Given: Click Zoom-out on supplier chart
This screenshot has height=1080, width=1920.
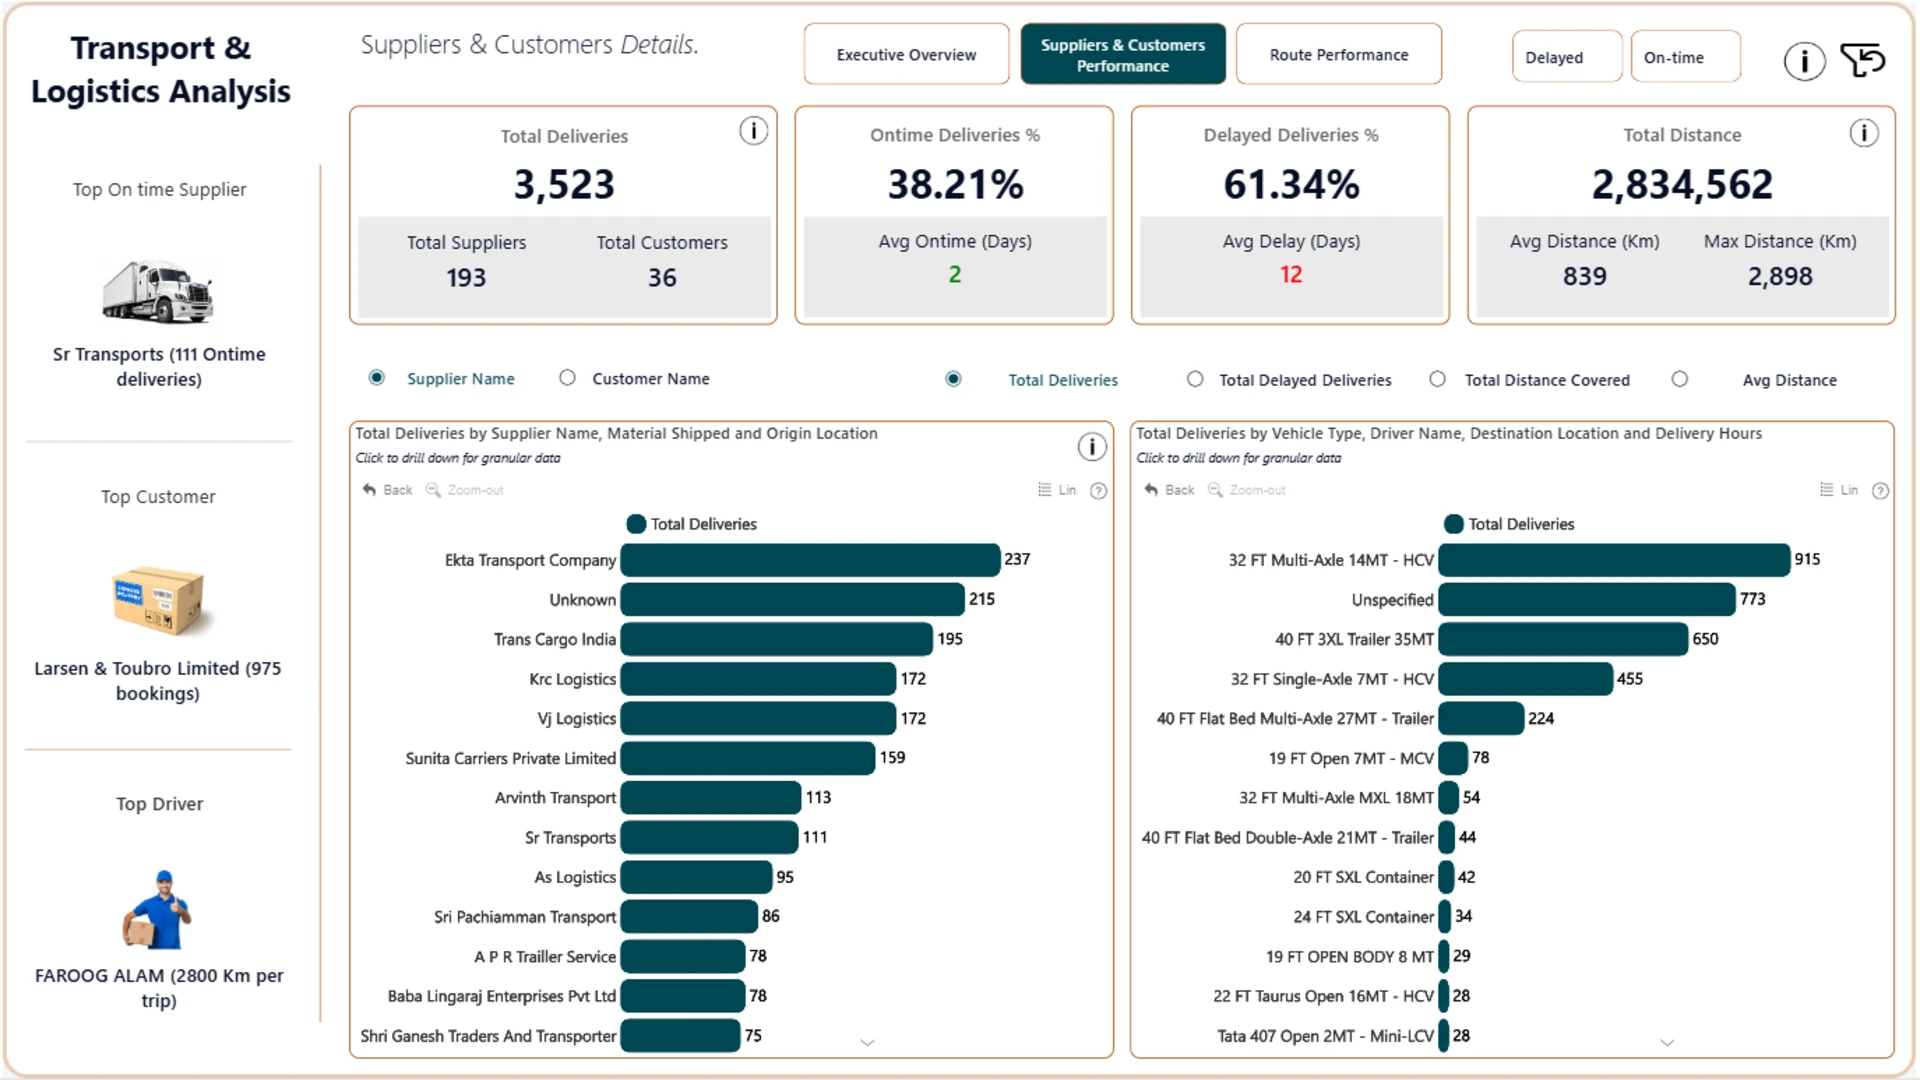Looking at the screenshot, I should (465, 490).
